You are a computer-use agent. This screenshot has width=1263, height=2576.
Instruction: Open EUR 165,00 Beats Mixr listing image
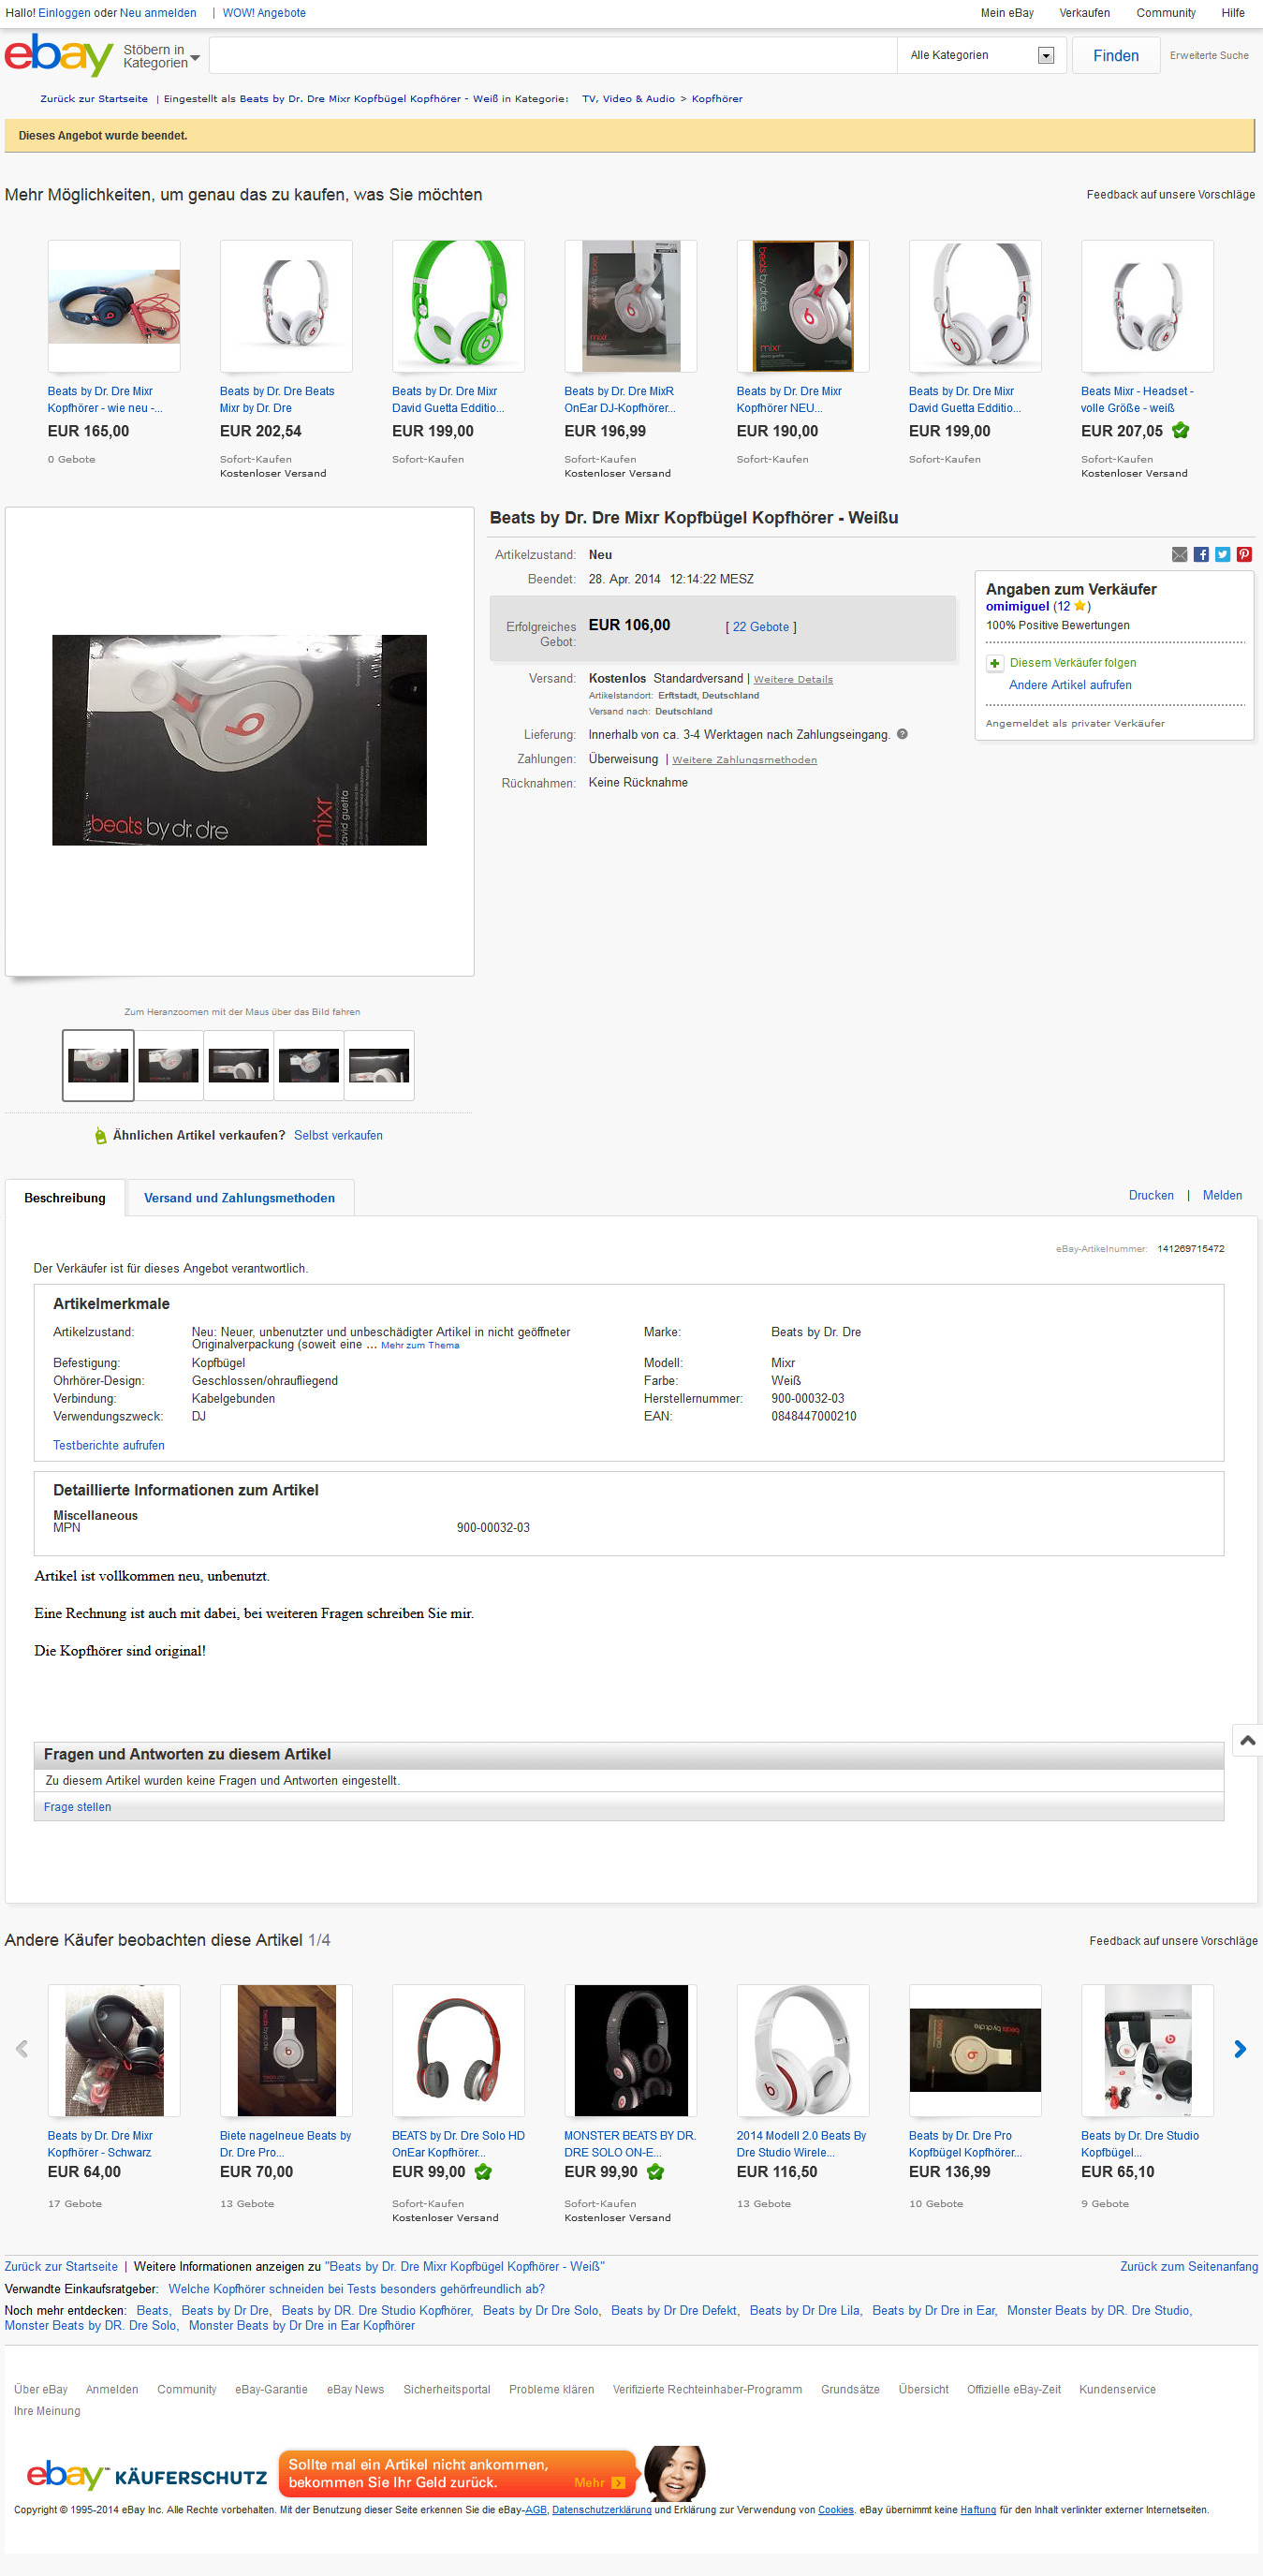114,306
